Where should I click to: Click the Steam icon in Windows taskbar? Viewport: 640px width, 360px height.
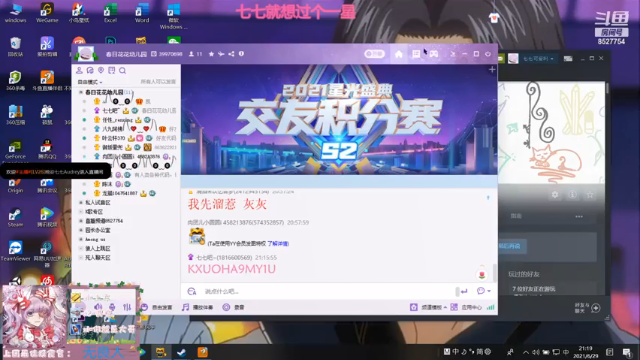(x=182, y=352)
